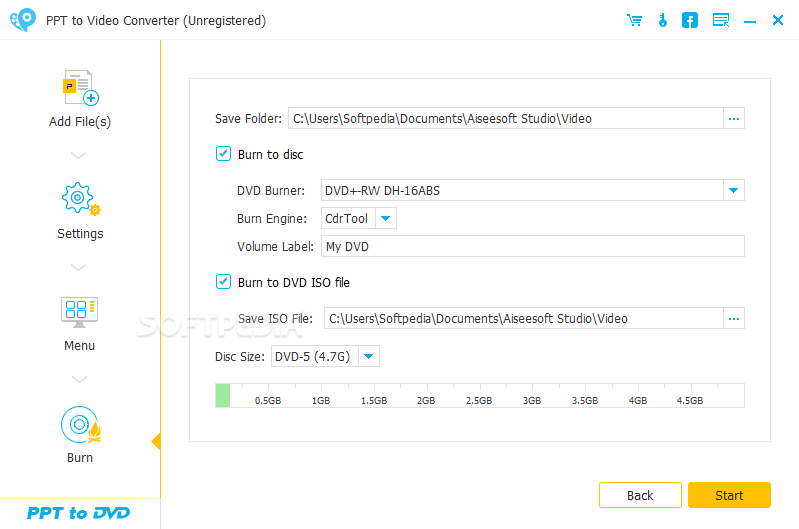Viewport: 799px width, 529px height.
Task: Toggle the Burn to DVD ISO file checkbox
Action: pos(223,281)
